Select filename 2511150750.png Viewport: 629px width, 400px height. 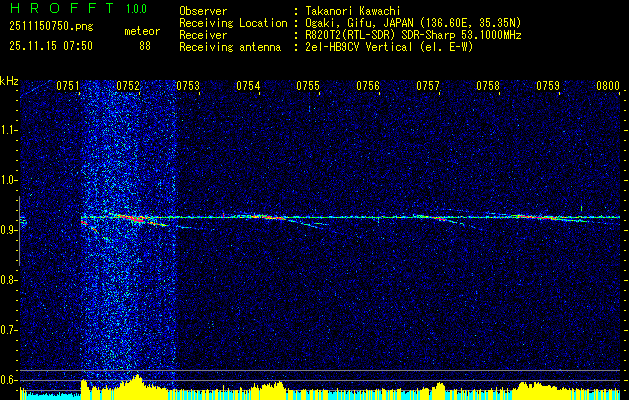tap(51, 27)
